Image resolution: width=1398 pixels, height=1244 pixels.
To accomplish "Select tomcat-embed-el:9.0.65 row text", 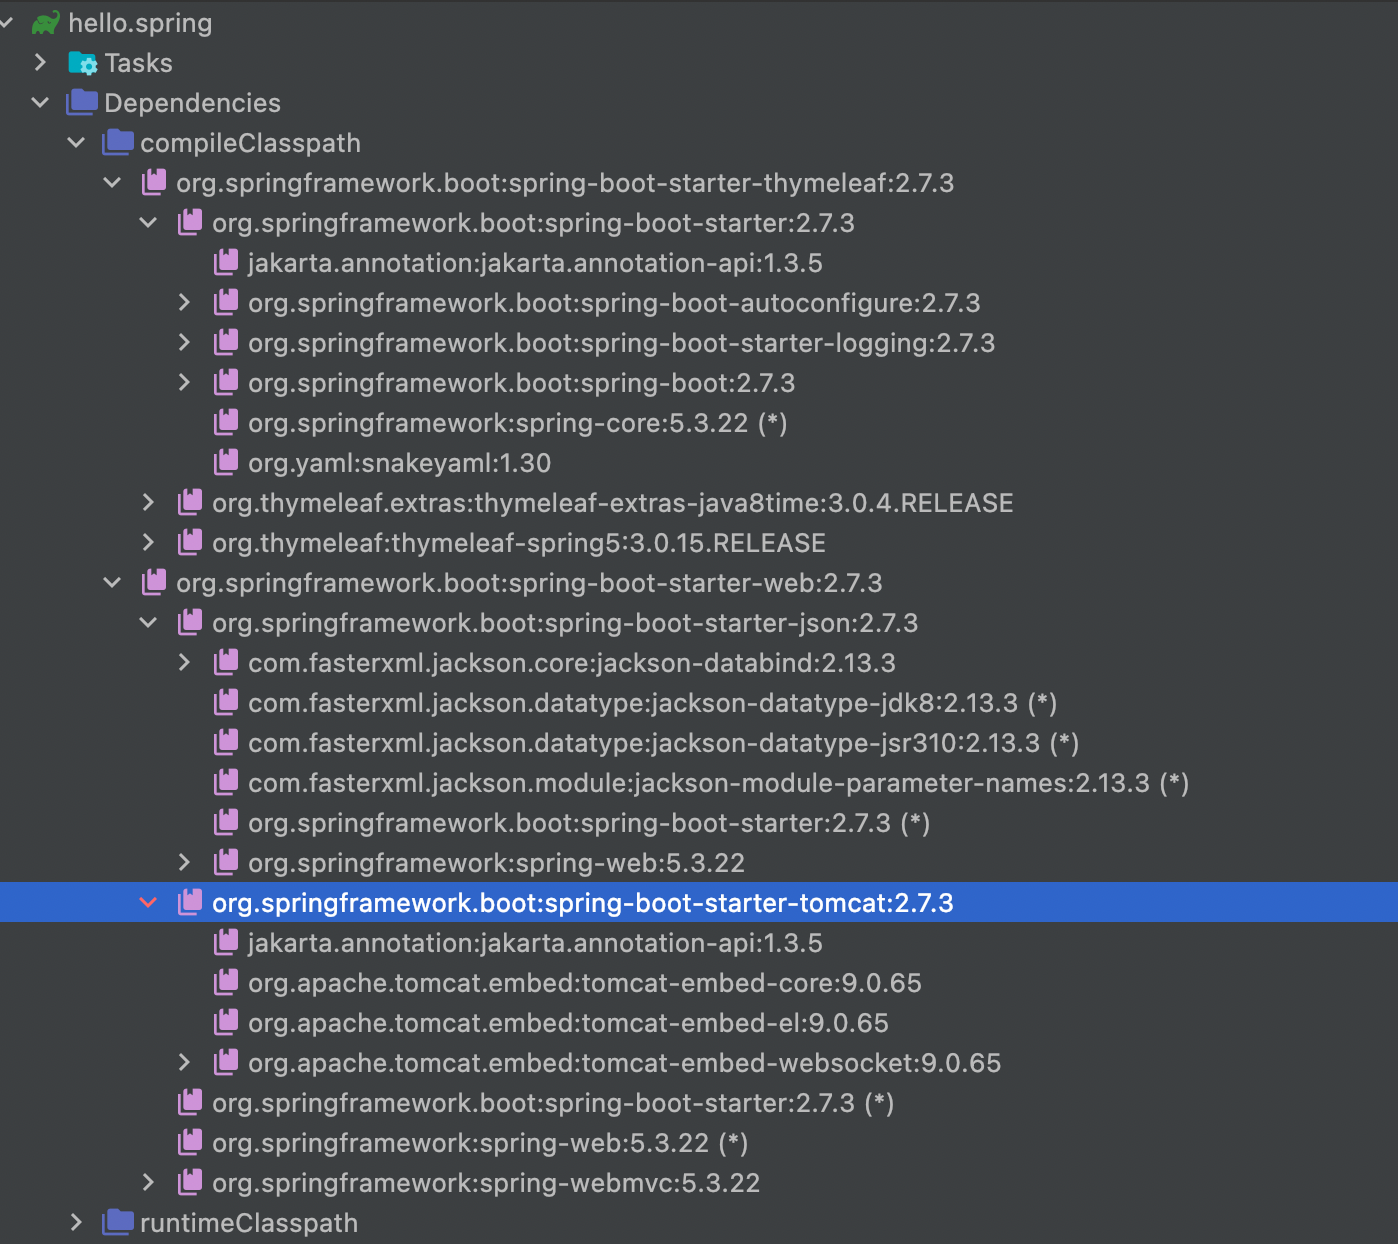I will pyautogui.click(x=569, y=1023).
